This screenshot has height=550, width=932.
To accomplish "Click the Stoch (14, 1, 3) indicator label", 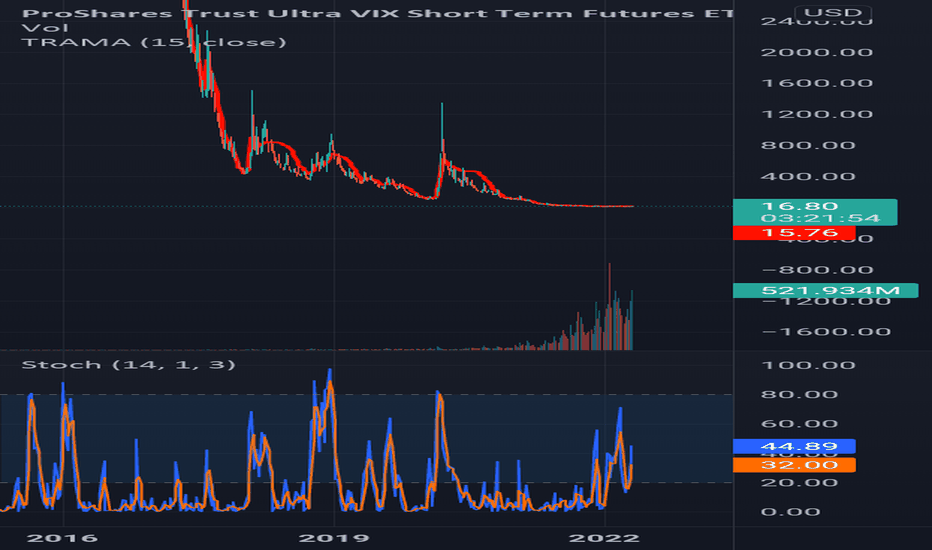I will tap(128, 364).
